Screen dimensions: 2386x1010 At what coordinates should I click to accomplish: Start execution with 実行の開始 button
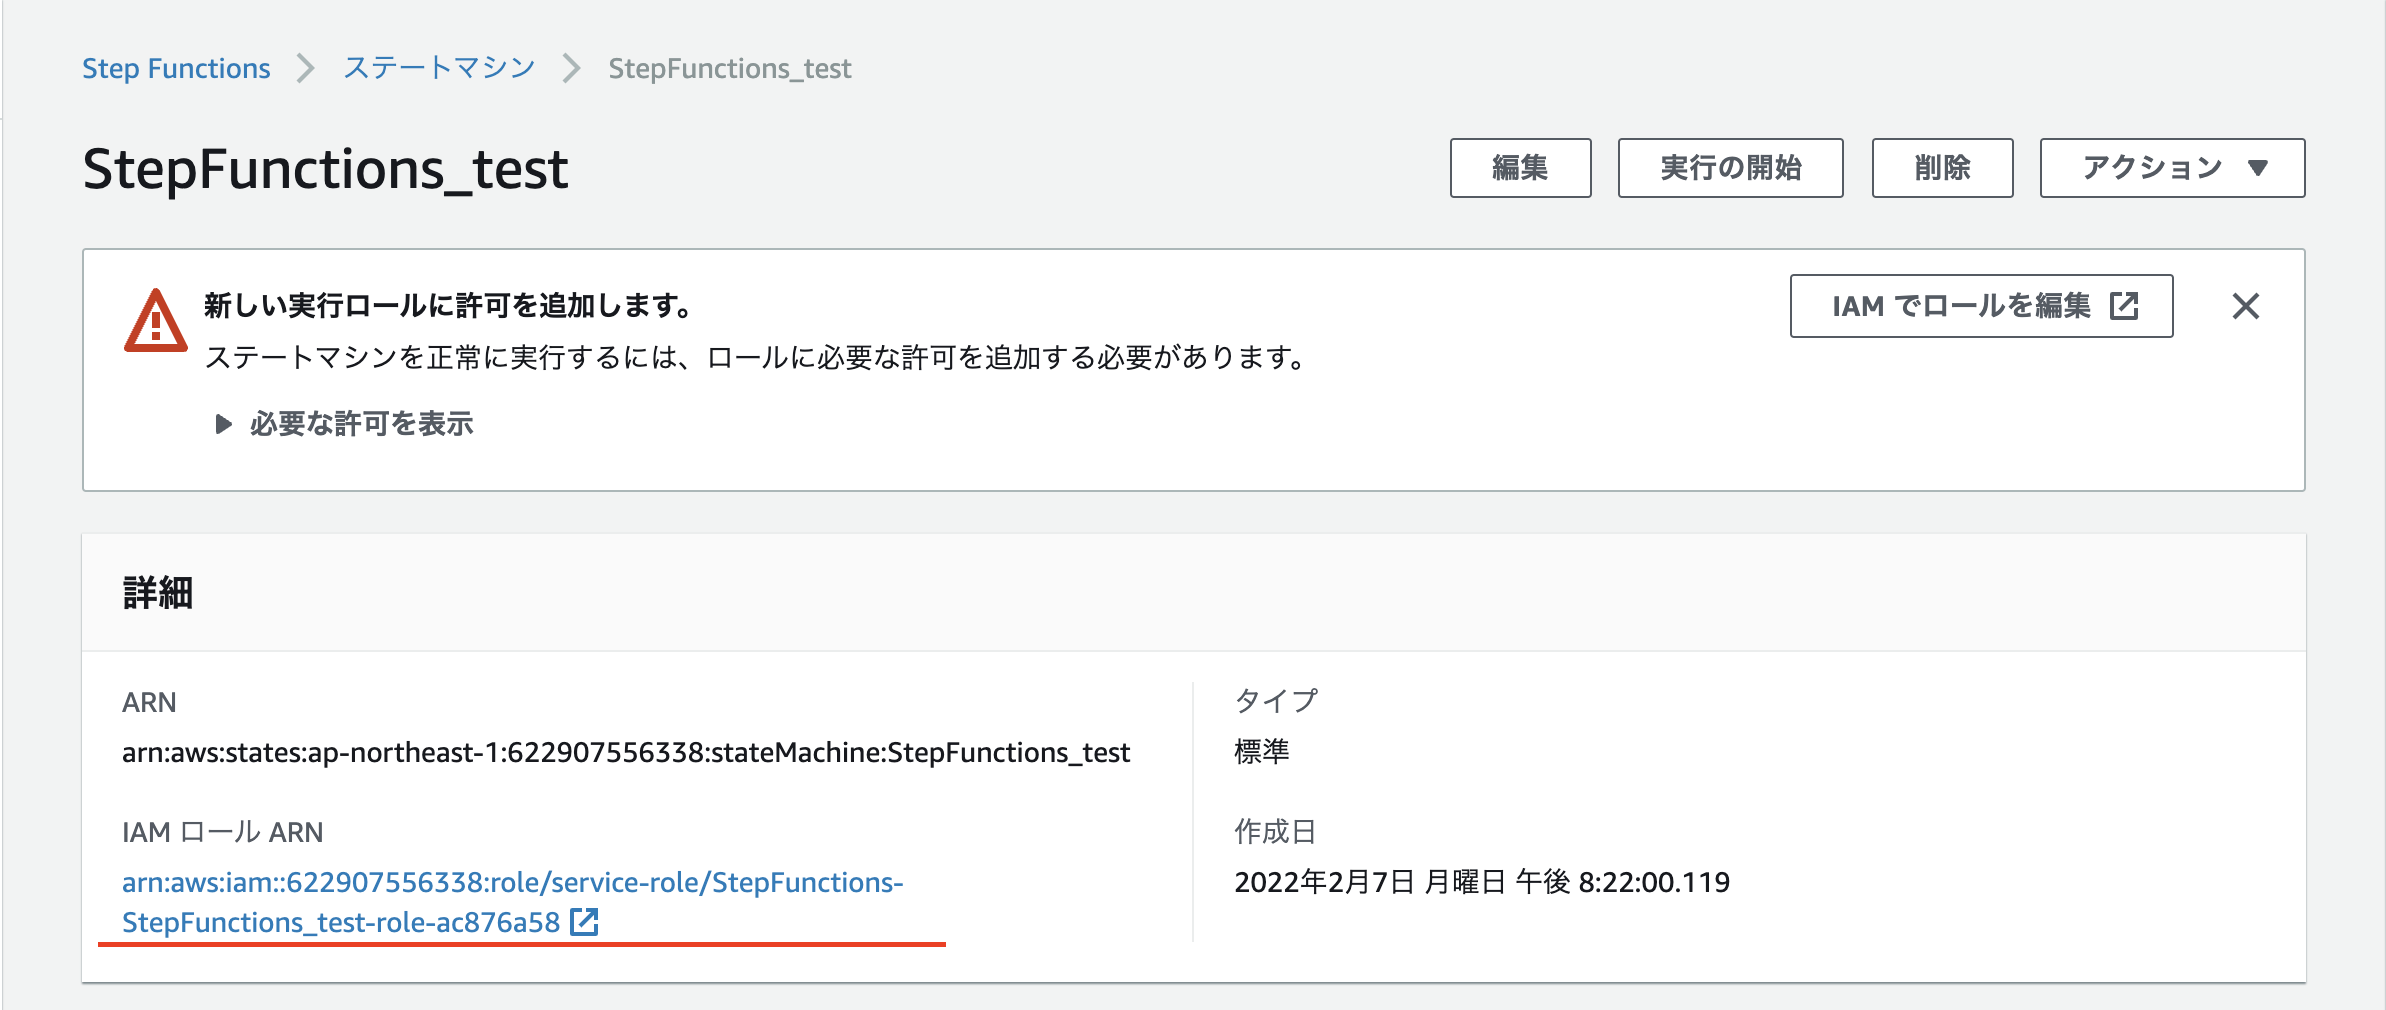pyautogui.click(x=1730, y=168)
